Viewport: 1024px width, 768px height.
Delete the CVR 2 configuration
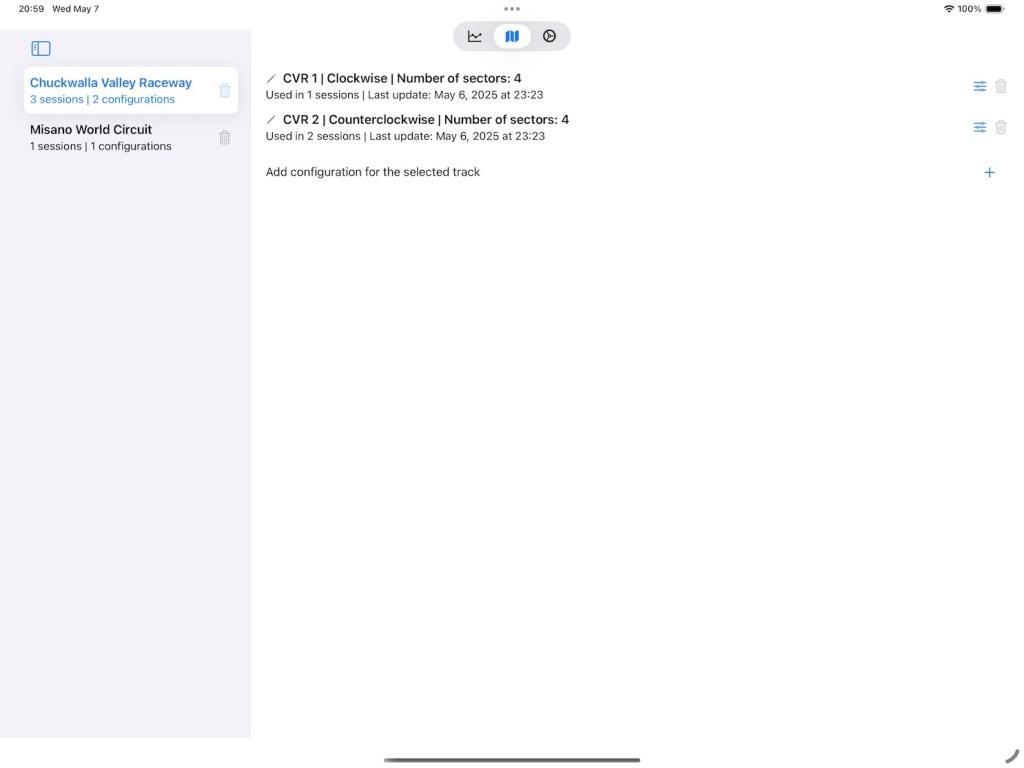[1001, 127]
